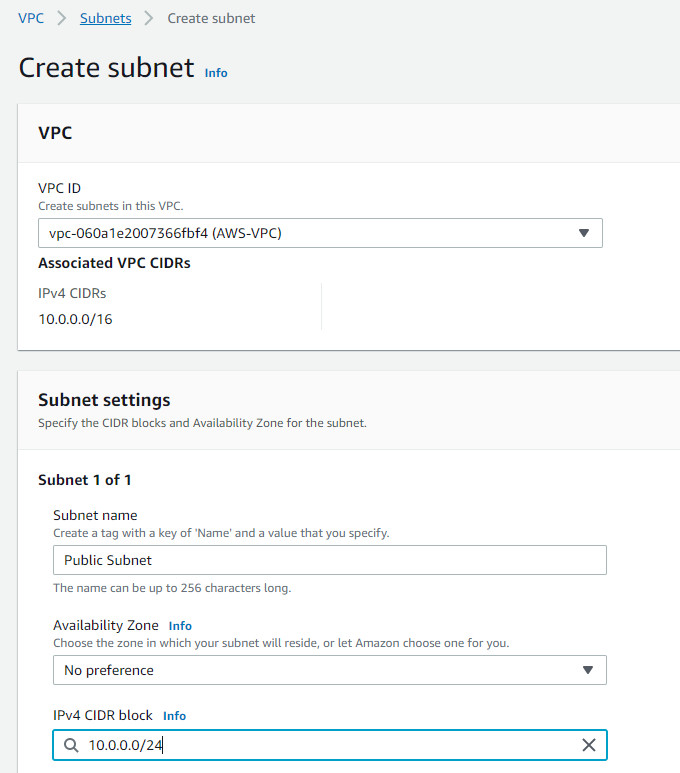The width and height of the screenshot is (680, 773).
Task: Go to the Subnets breadcrumb link
Action: click(x=106, y=18)
